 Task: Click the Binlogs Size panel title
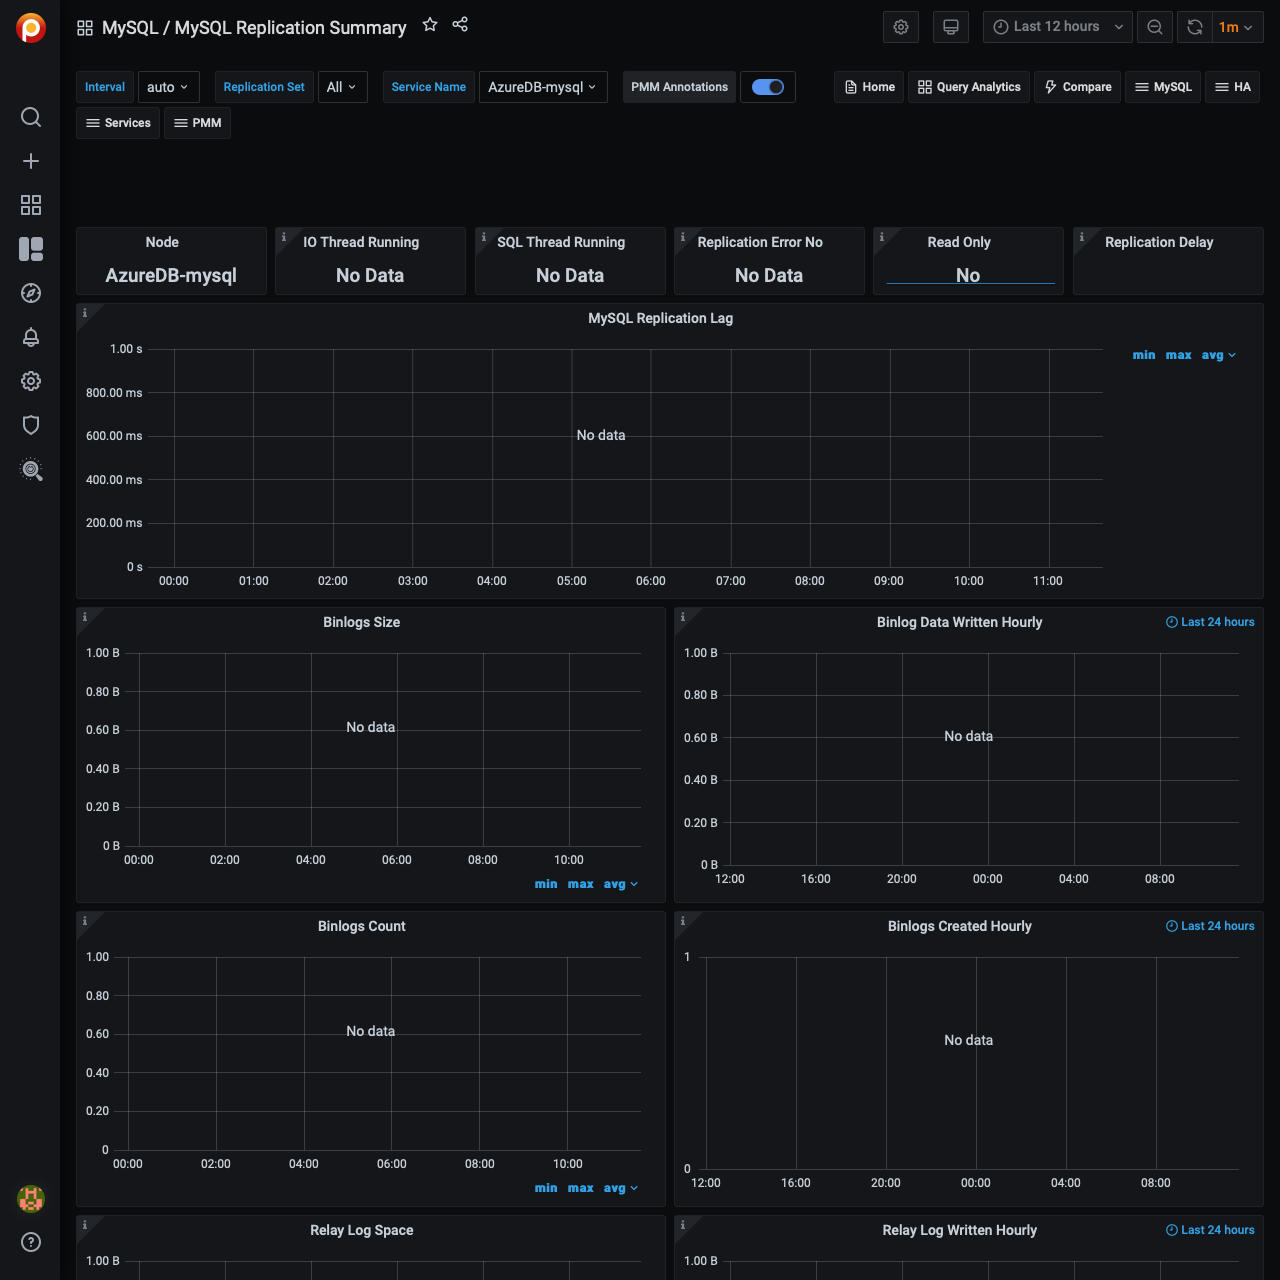(x=361, y=622)
